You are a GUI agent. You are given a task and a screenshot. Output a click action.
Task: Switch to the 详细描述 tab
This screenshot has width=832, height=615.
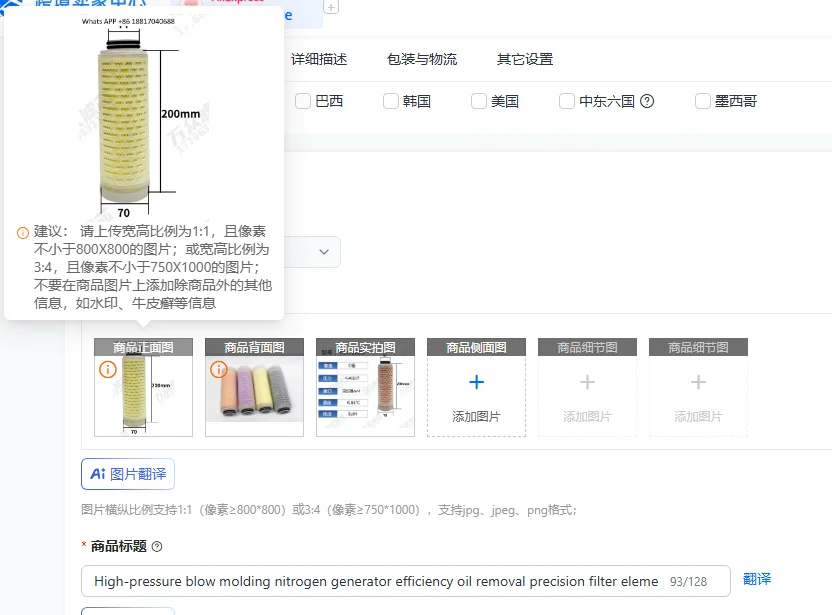tap(319, 59)
